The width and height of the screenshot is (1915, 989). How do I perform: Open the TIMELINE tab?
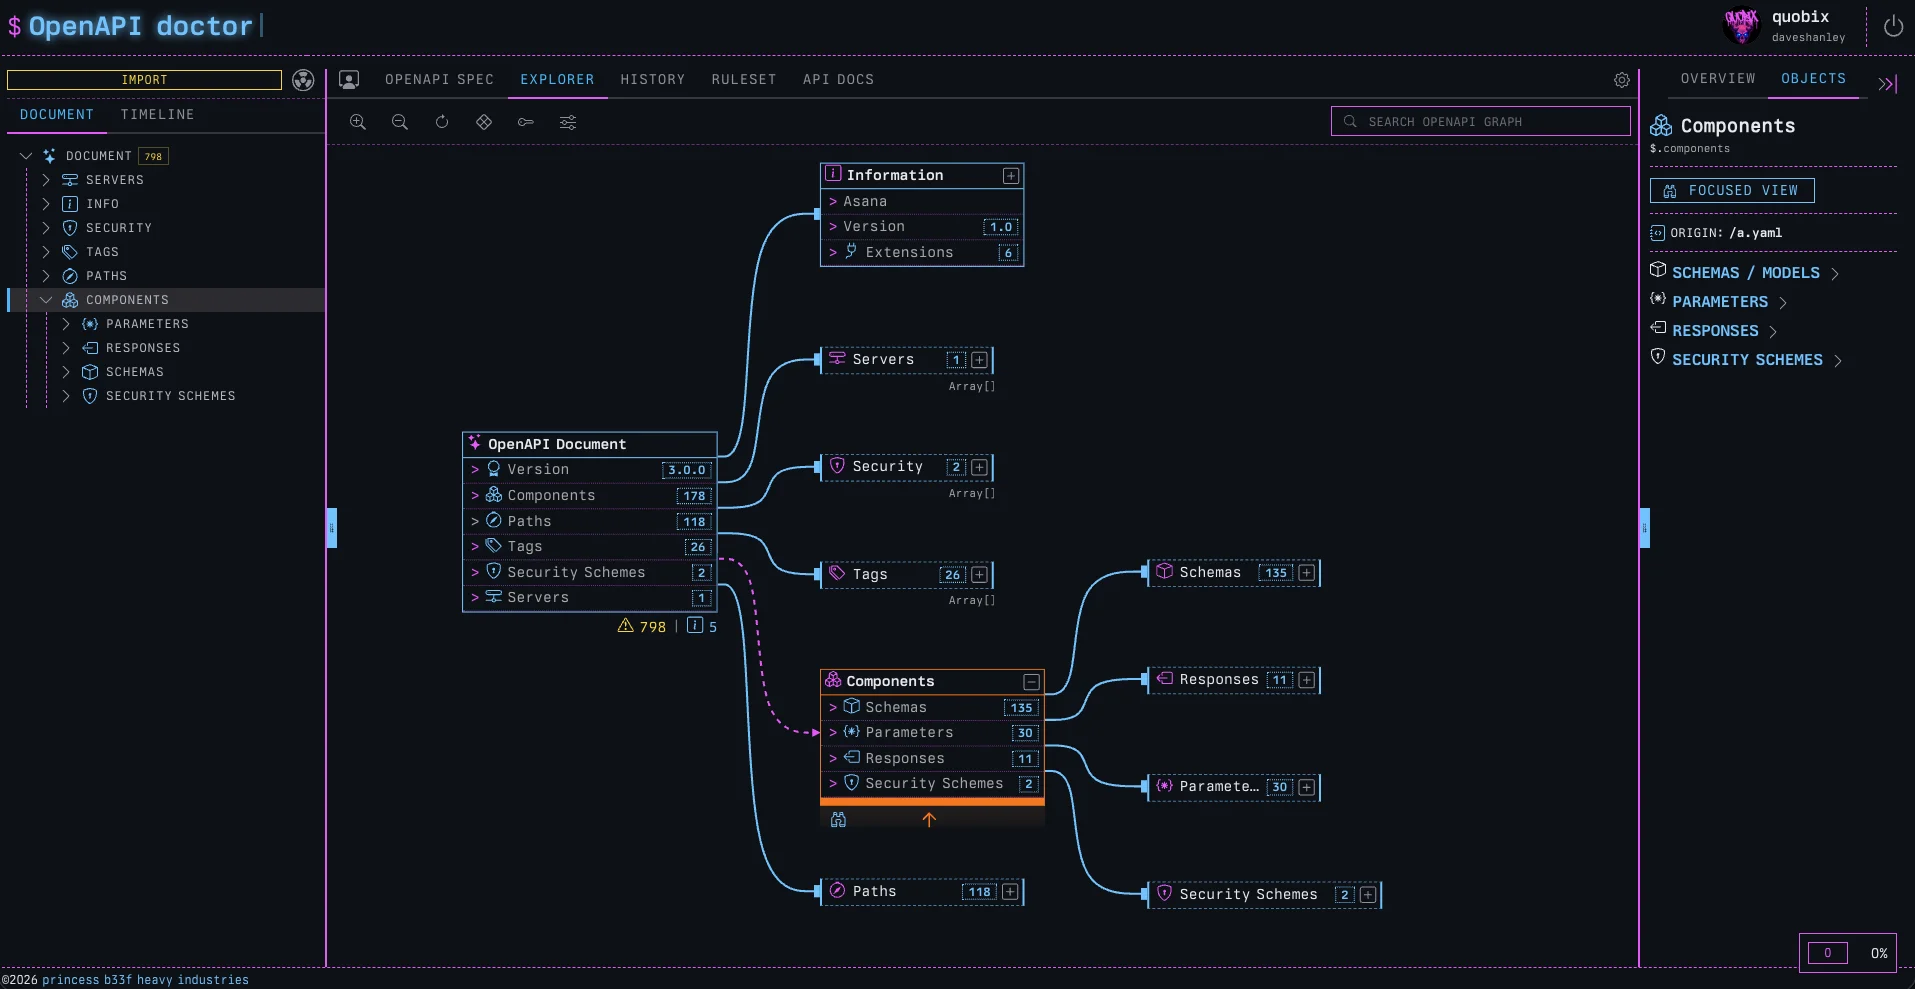click(157, 115)
